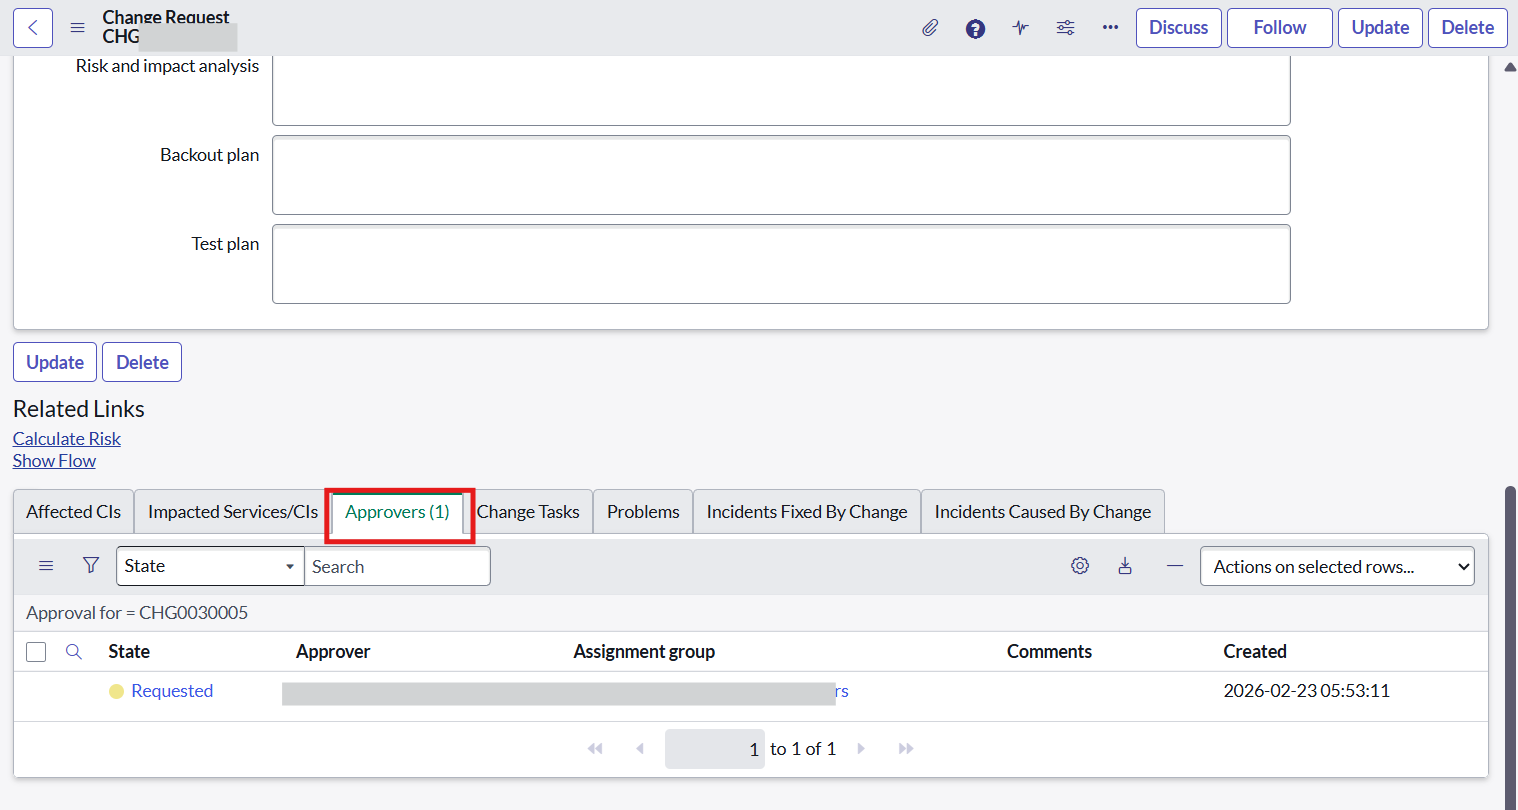Viewport: 1518px width, 810px height.
Task: Open the Incidents Fixed By Change tab
Action: click(807, 512)
